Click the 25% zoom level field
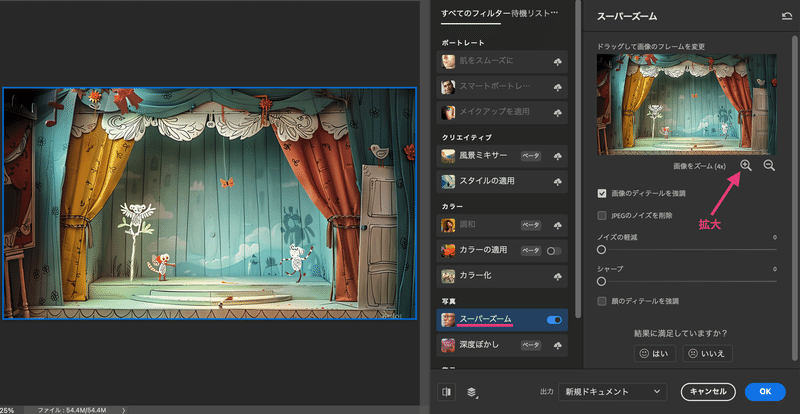 [x=7, y=410]
